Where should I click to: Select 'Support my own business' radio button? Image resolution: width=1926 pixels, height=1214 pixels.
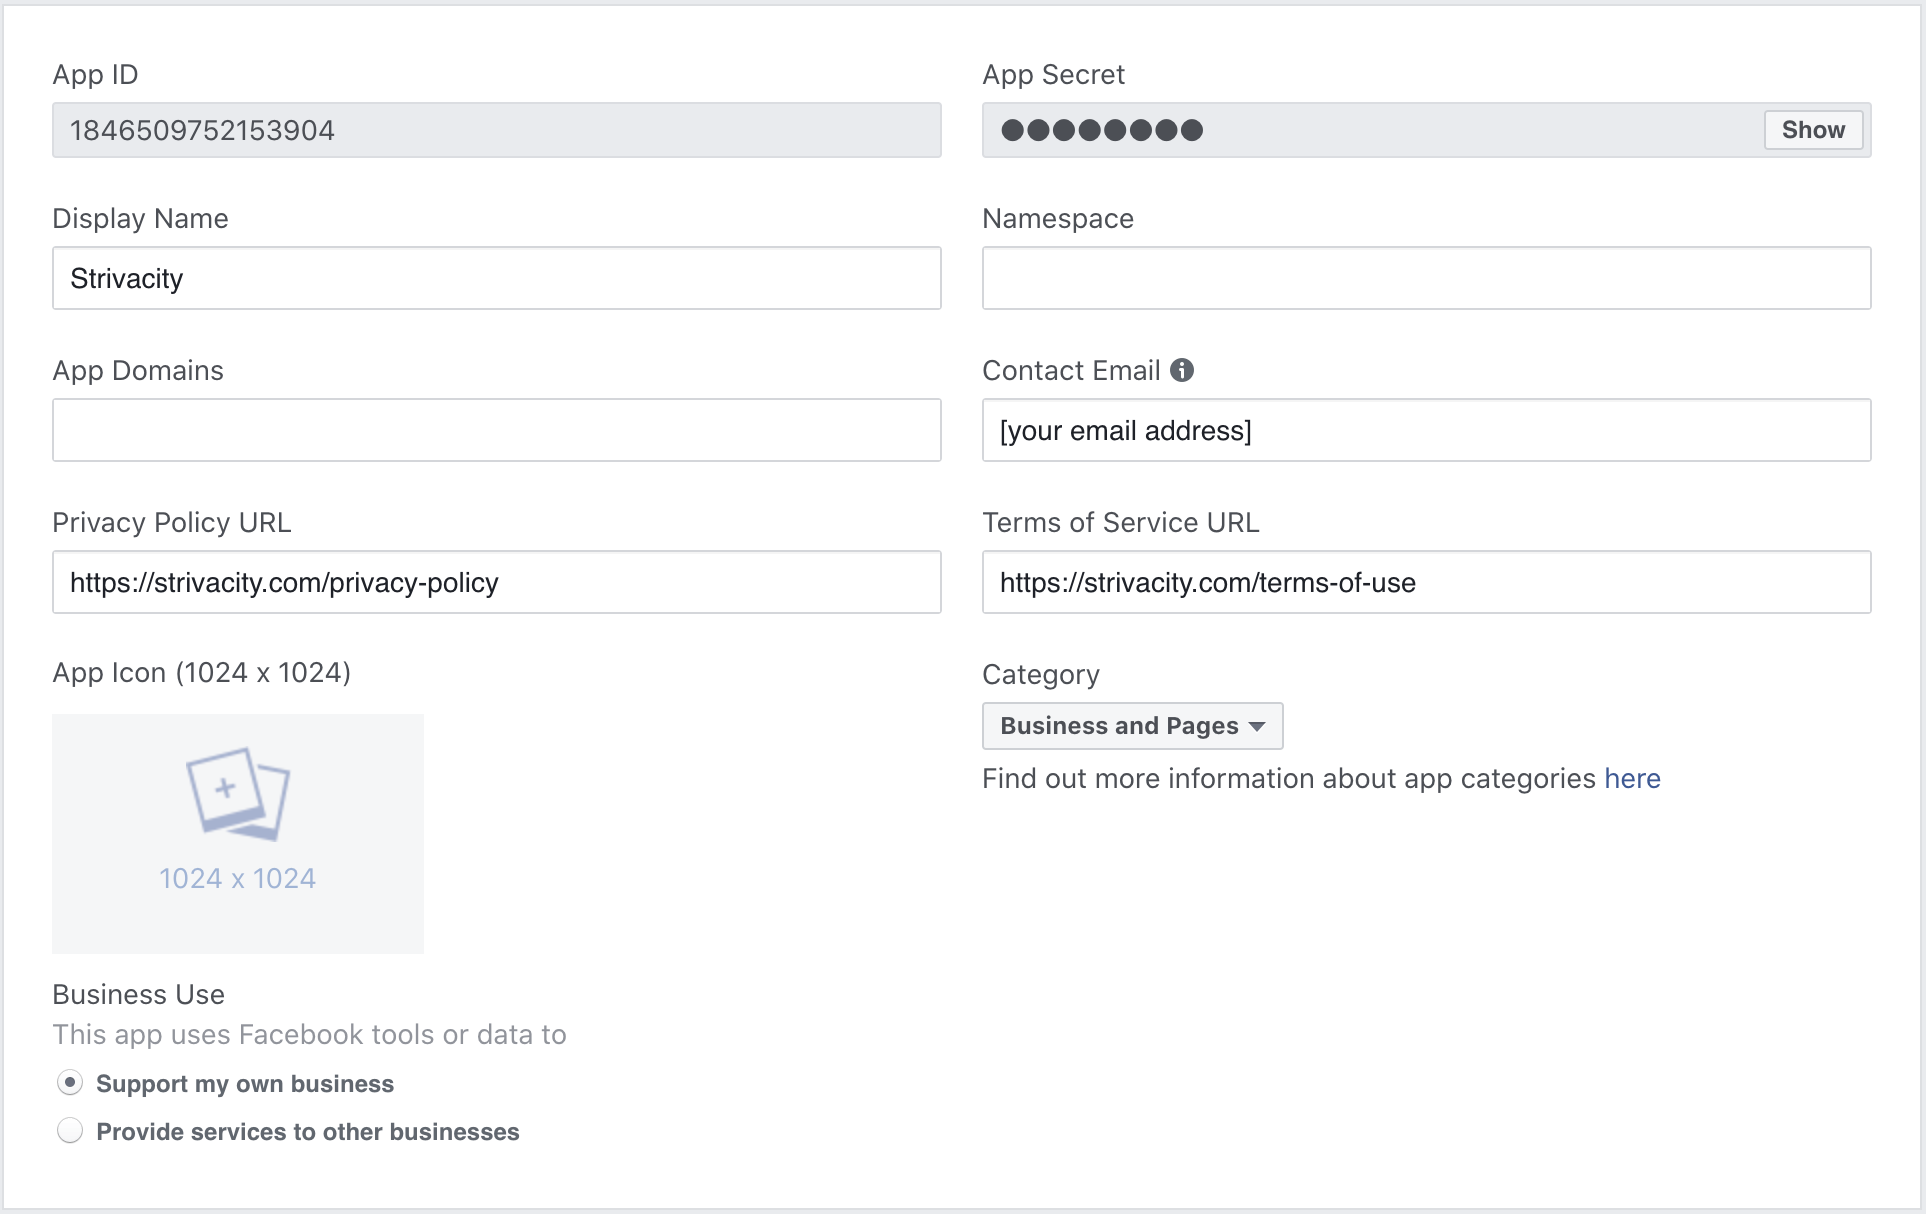coord(70,1083)
